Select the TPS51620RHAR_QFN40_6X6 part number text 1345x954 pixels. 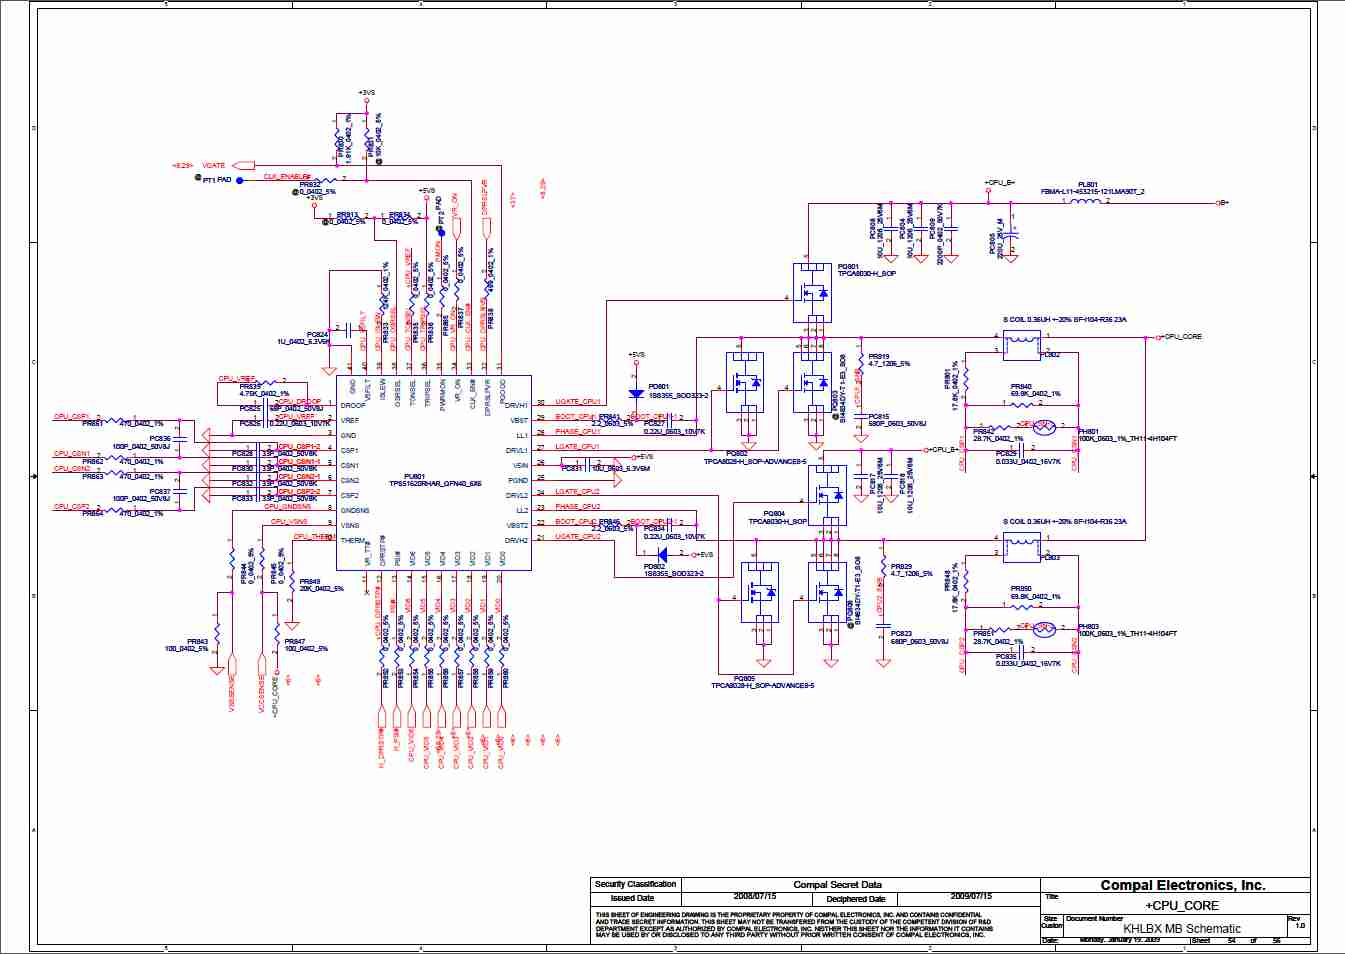[x=435, y=484]
